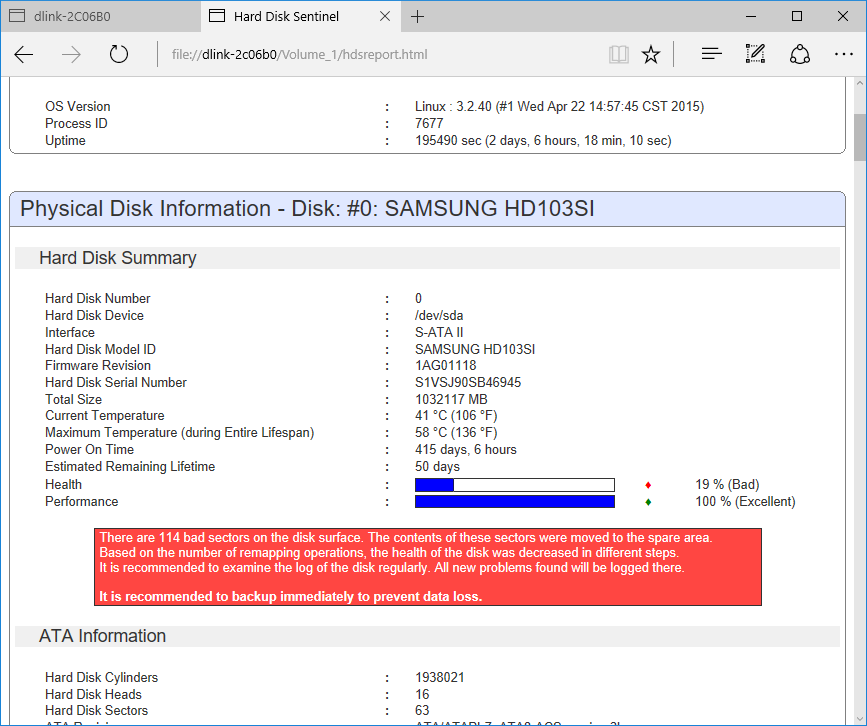
Task: Click the 19 % (Bad) health value
Action: [727, 484]
